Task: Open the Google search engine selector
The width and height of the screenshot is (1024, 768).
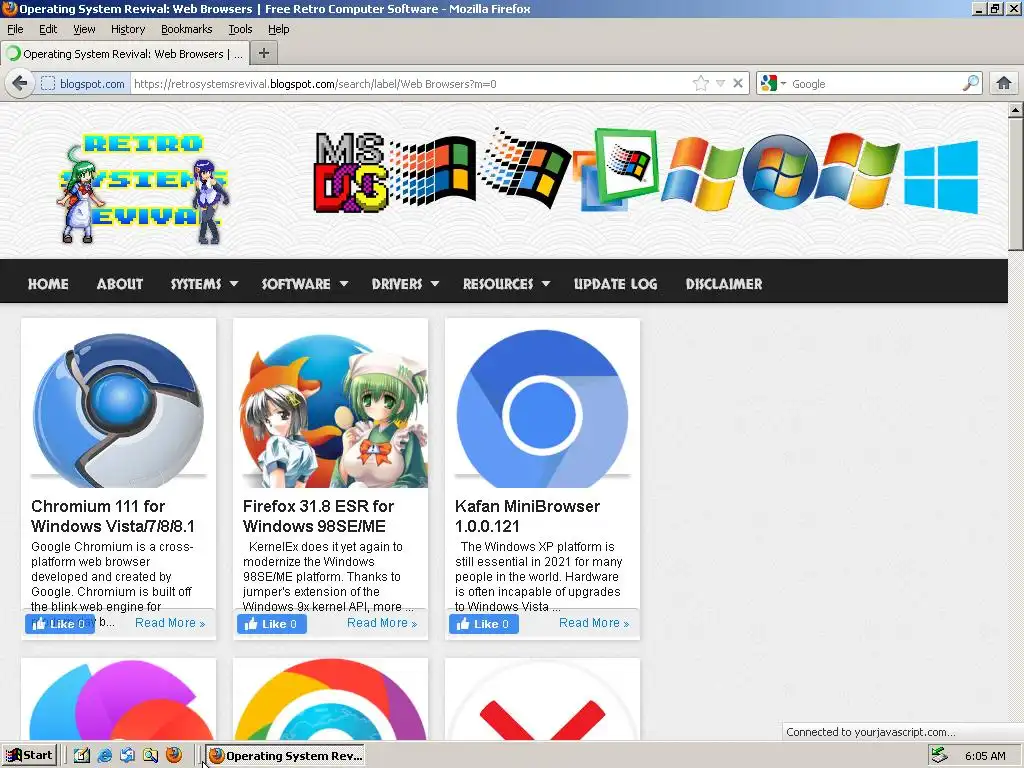Action: point(774,84)
